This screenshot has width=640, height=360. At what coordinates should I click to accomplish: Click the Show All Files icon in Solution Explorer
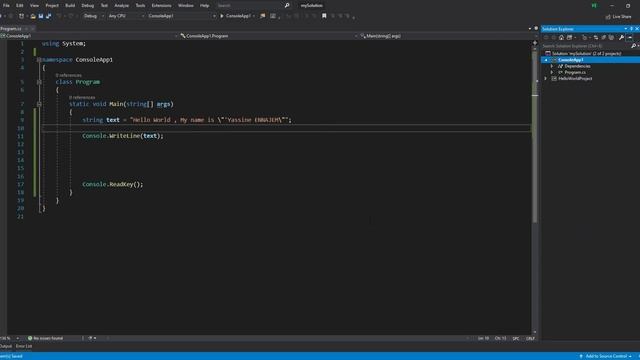pyautogui.click(x=611, y=38)
